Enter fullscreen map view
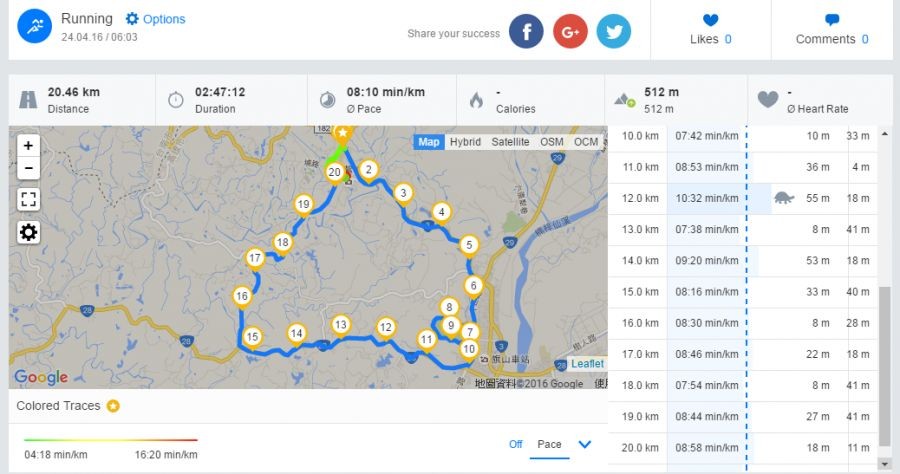900x474 pixels. point(28,199)
